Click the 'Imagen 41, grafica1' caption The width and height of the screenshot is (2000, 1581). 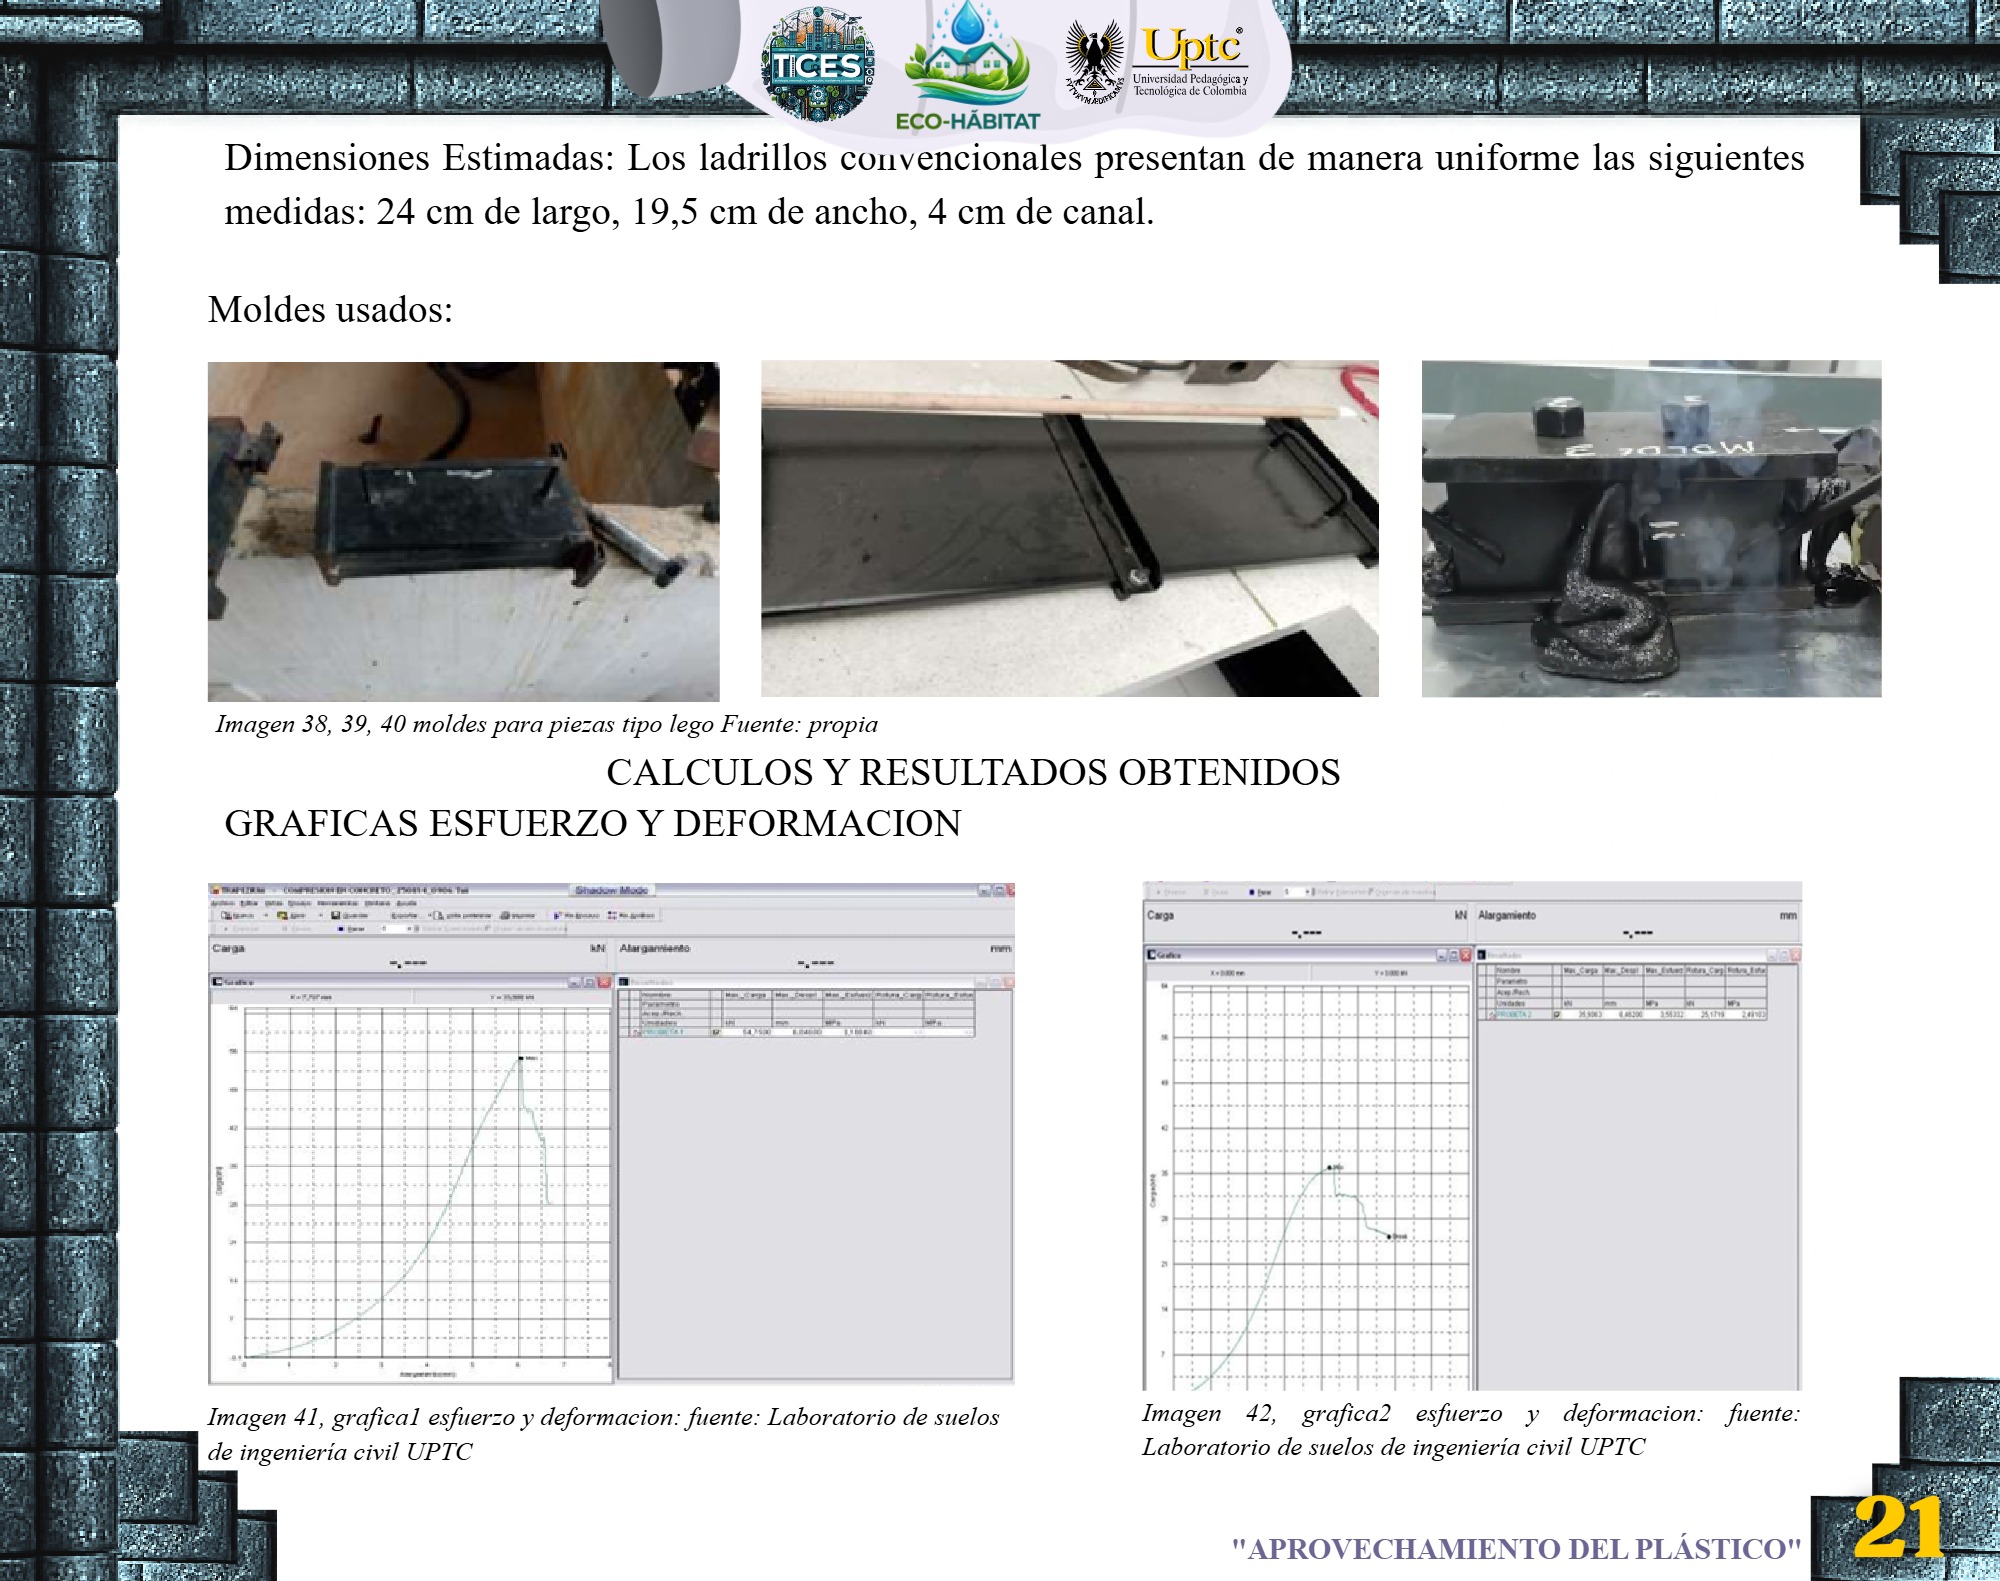coord(603,1434)
